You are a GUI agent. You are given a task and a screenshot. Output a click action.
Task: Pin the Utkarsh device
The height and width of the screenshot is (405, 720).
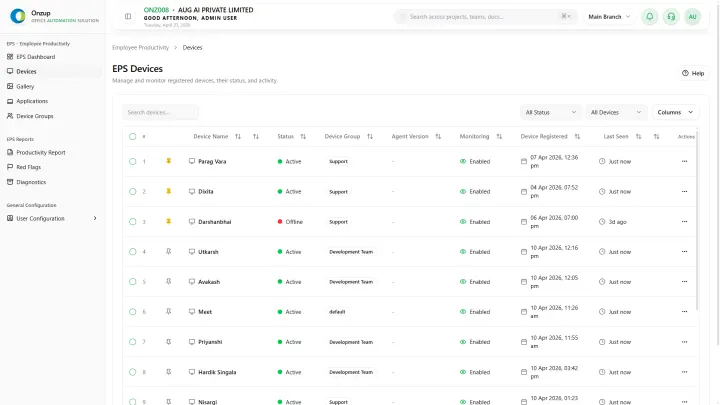click(169, 252)
